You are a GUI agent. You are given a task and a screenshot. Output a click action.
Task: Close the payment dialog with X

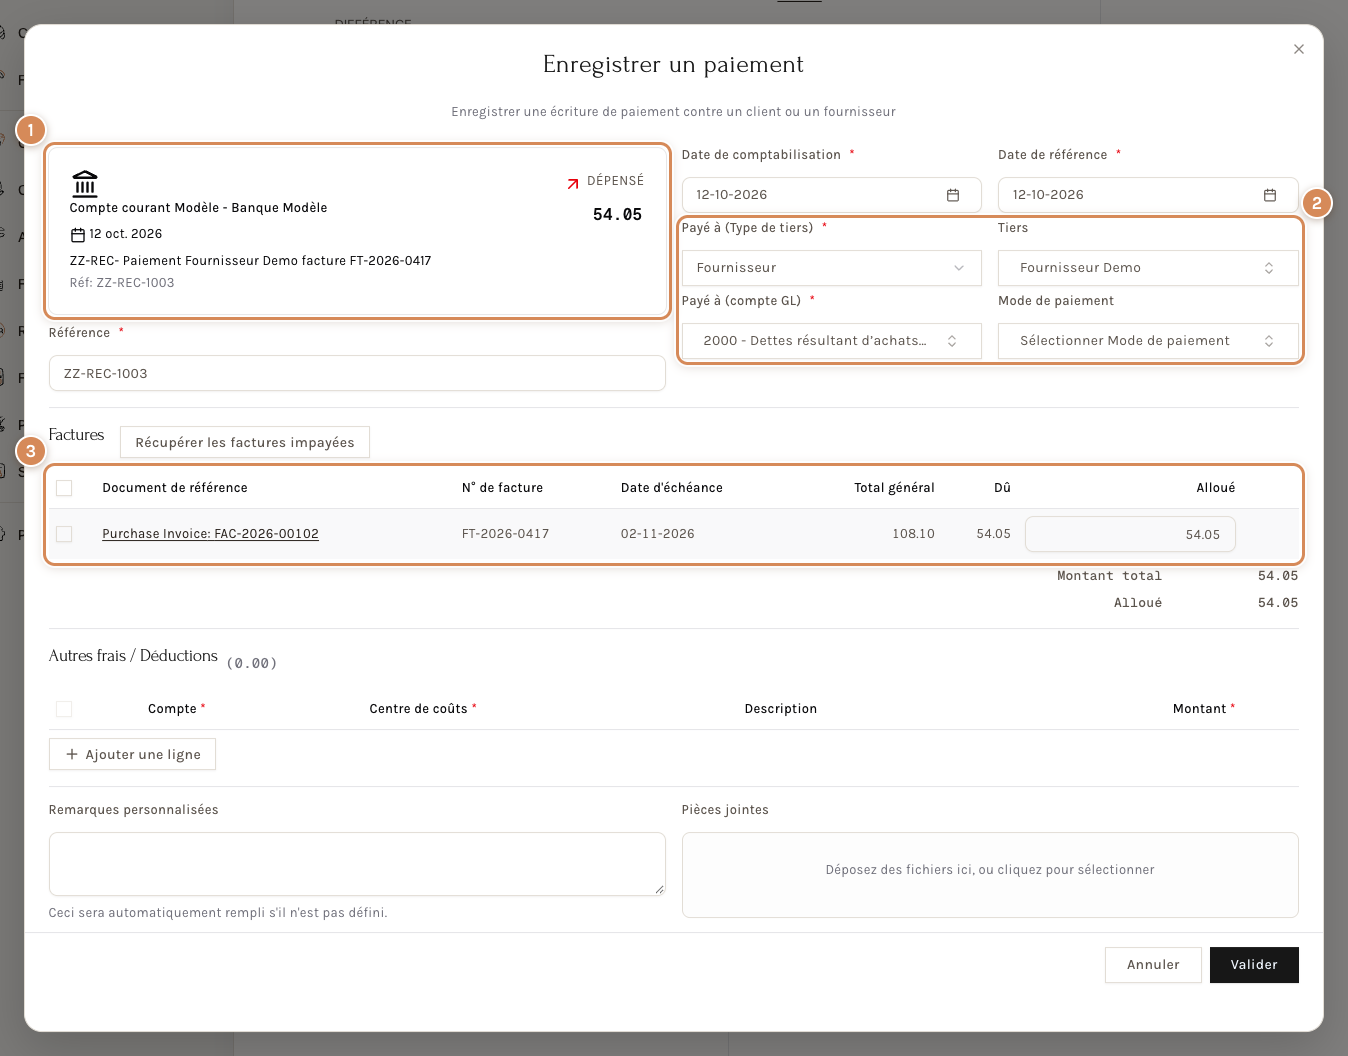tap(1299, 49)
